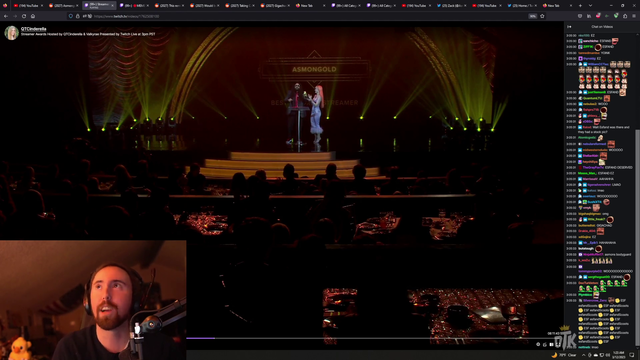
Task: Reload the page with the browser refresh icon
Action: [24, 16]
